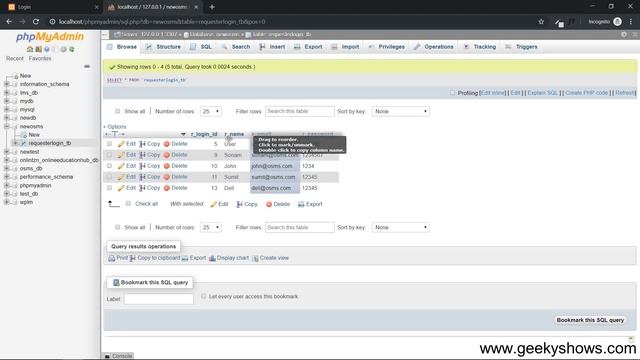Click the Create PHP code link
The height and width of the screenshot is (360, 640).
tap(587, 93)
